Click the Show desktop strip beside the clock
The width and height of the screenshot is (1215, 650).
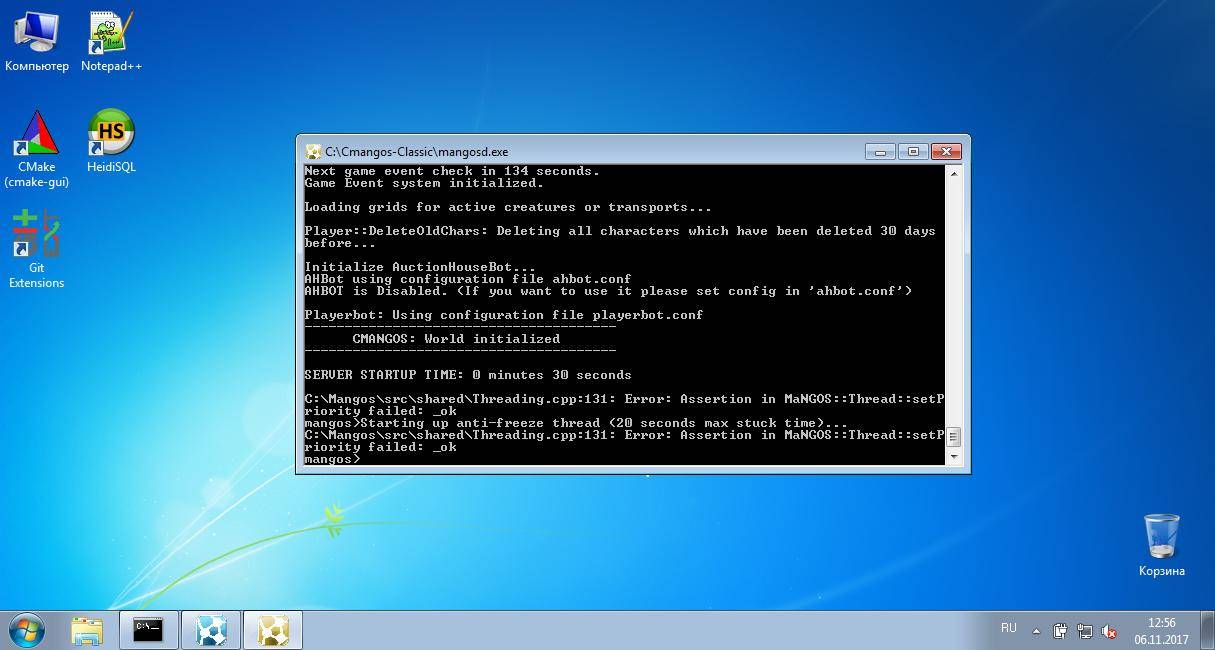point(1207,630)
